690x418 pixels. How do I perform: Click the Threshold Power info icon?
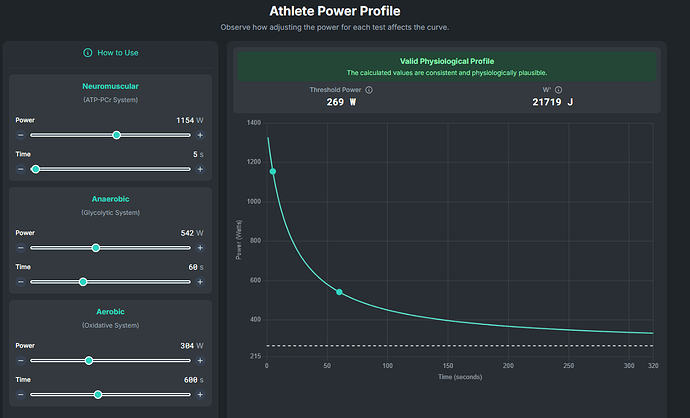[x=369, y=90]
